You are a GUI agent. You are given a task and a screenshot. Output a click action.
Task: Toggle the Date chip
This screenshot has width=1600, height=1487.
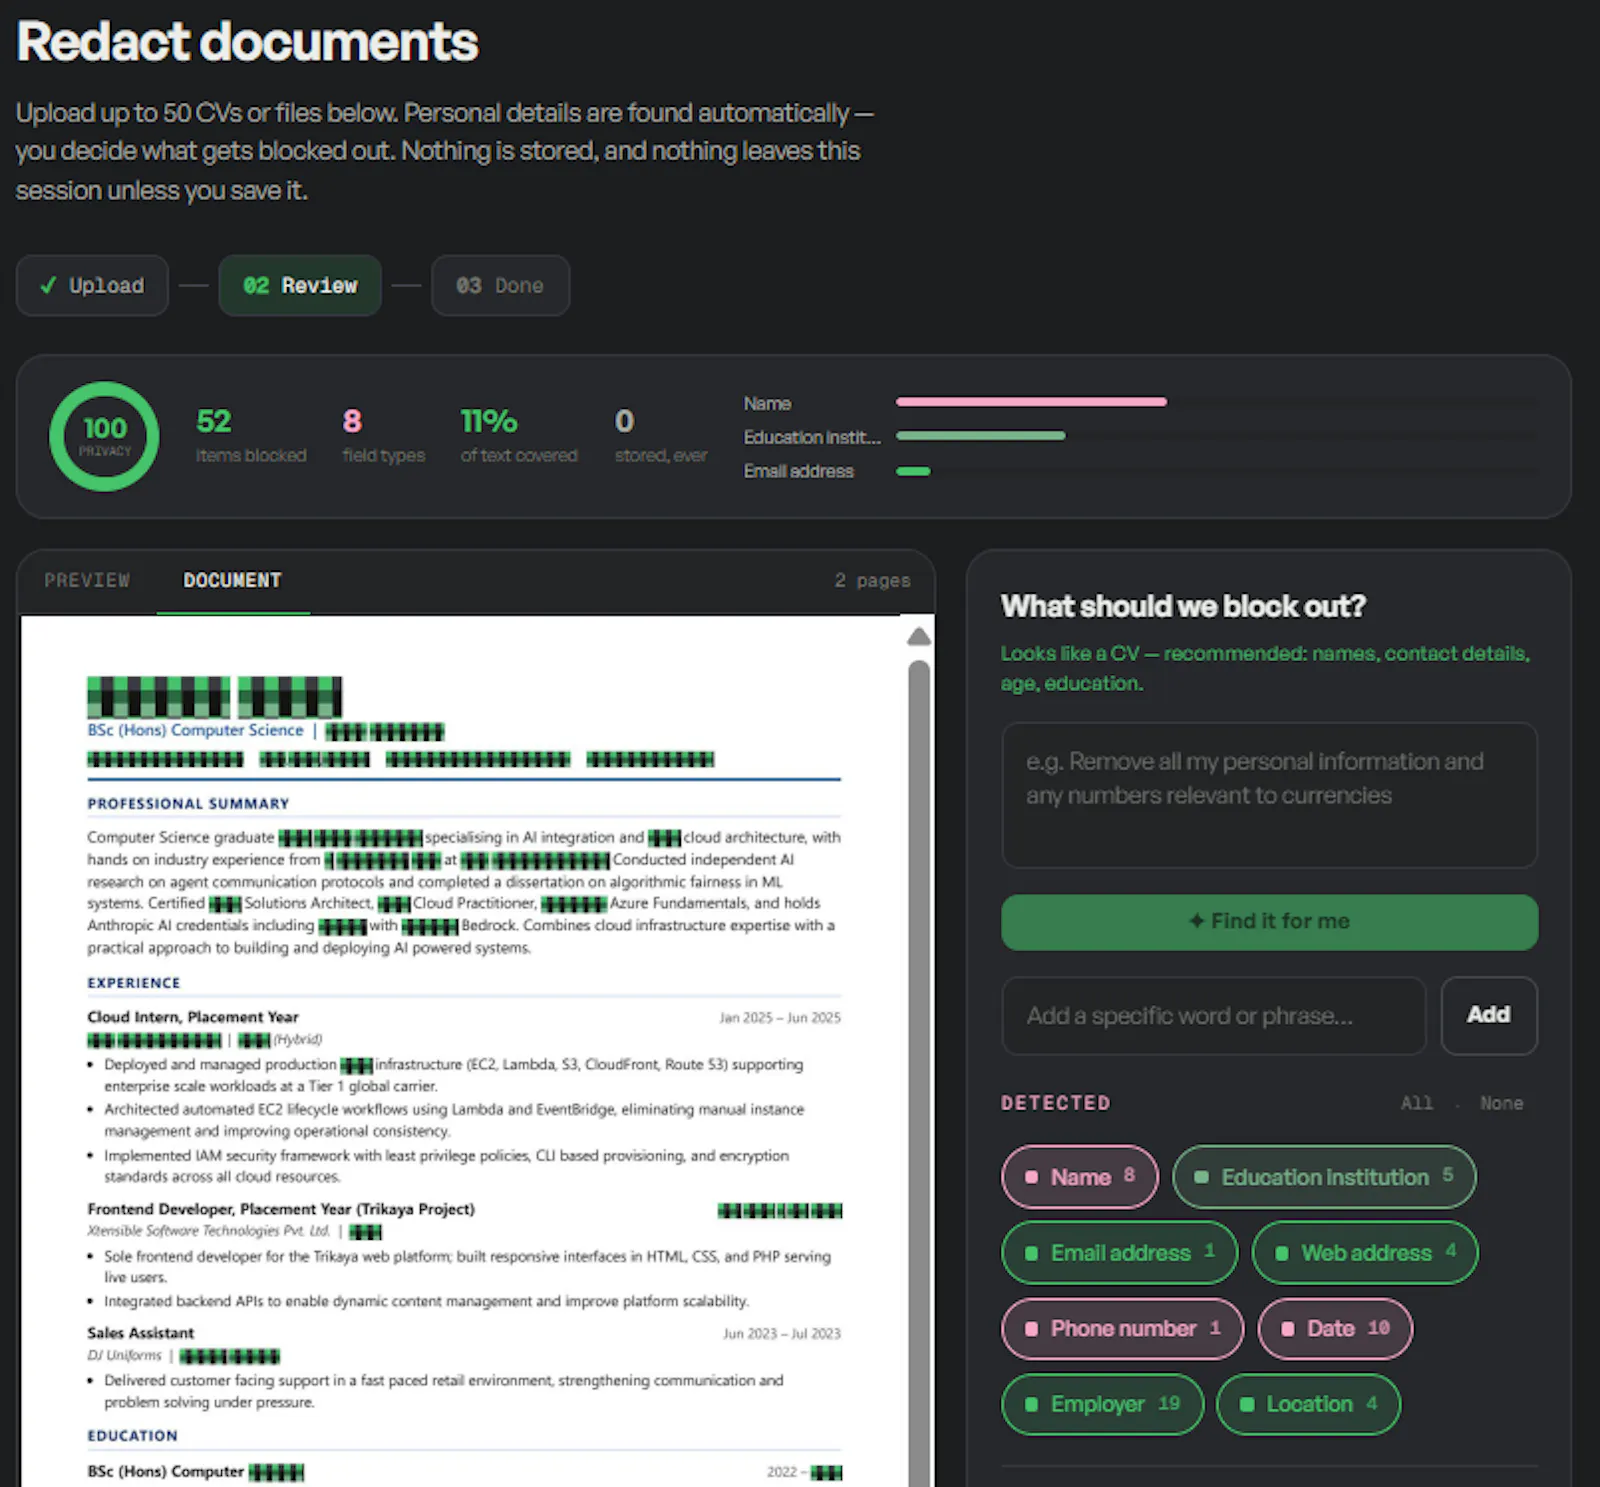1335,1328
